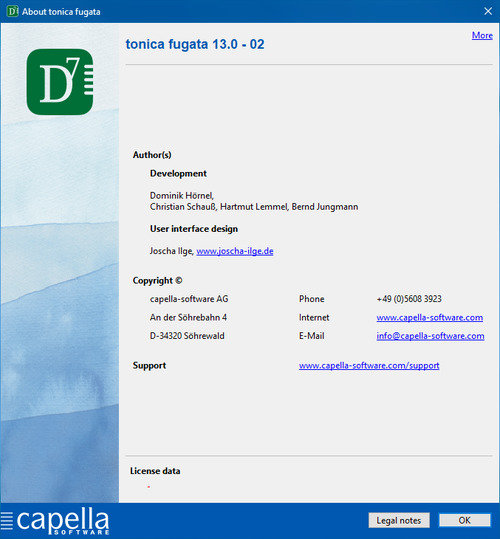The width and height of the screenshot is (500, 539).
Task: Open www.capella-software.com/support link
Action: pos(369,365)
